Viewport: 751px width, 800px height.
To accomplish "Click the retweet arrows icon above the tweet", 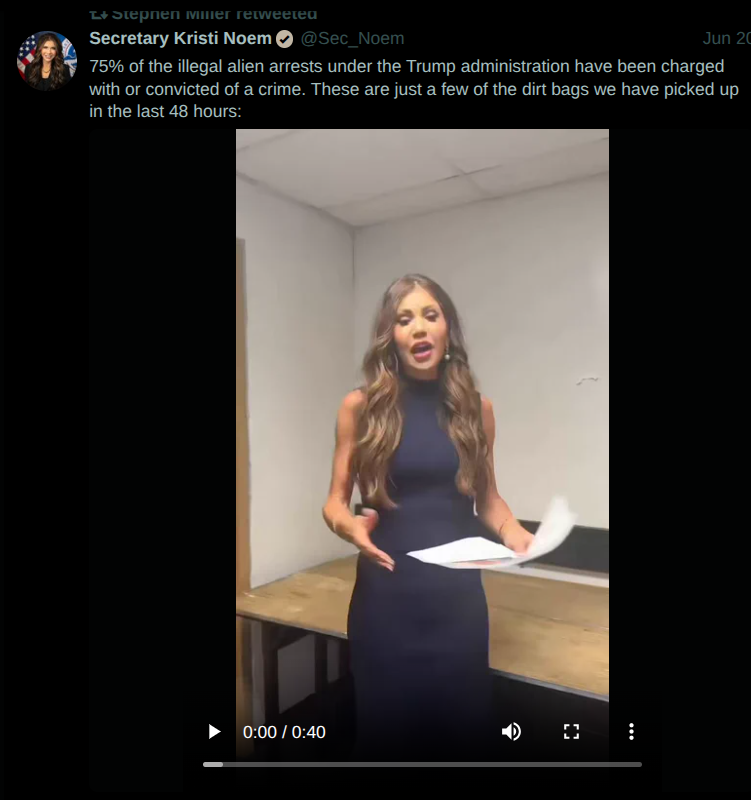I will (x=99, y=14).
